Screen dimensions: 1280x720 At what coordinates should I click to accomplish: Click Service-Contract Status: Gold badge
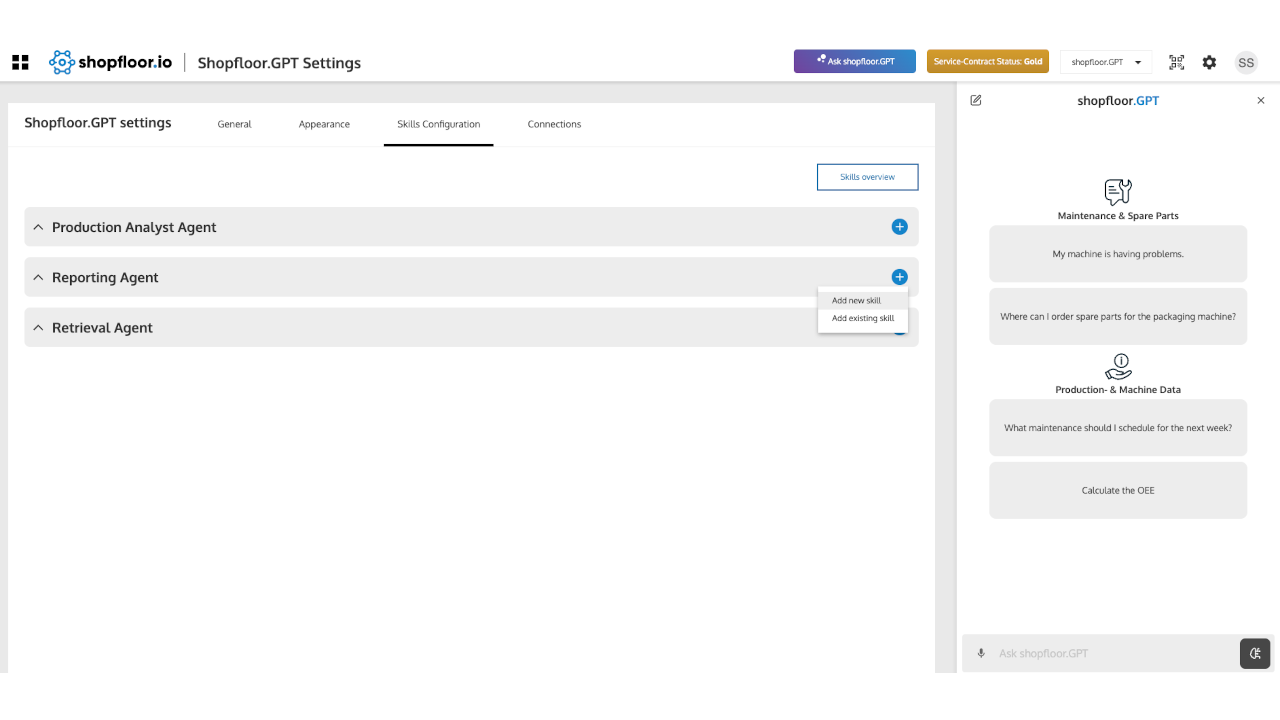click(x=988, y=62)
